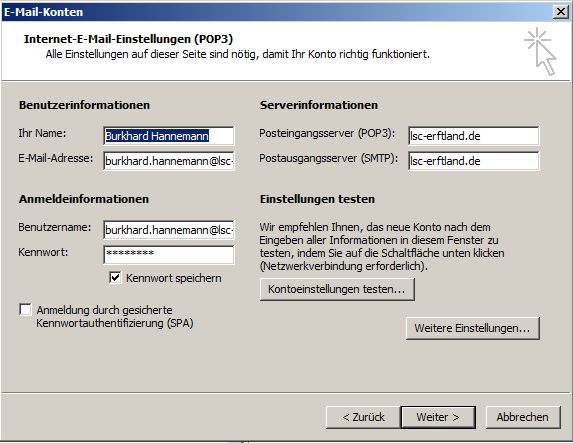Image resolution: width=573 pixels, height=443 pixels.
Task: Click Kontoeinstellungen testen button
Action: pos(337,289)
